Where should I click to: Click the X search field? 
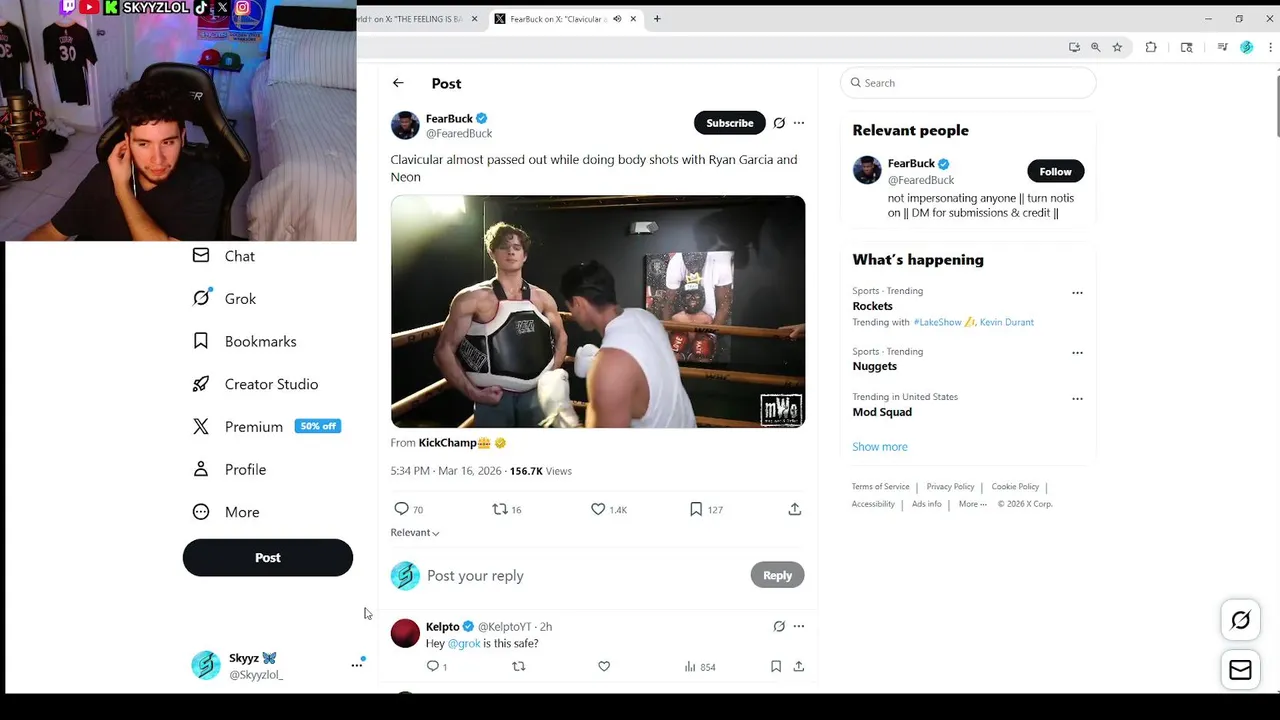968,83
